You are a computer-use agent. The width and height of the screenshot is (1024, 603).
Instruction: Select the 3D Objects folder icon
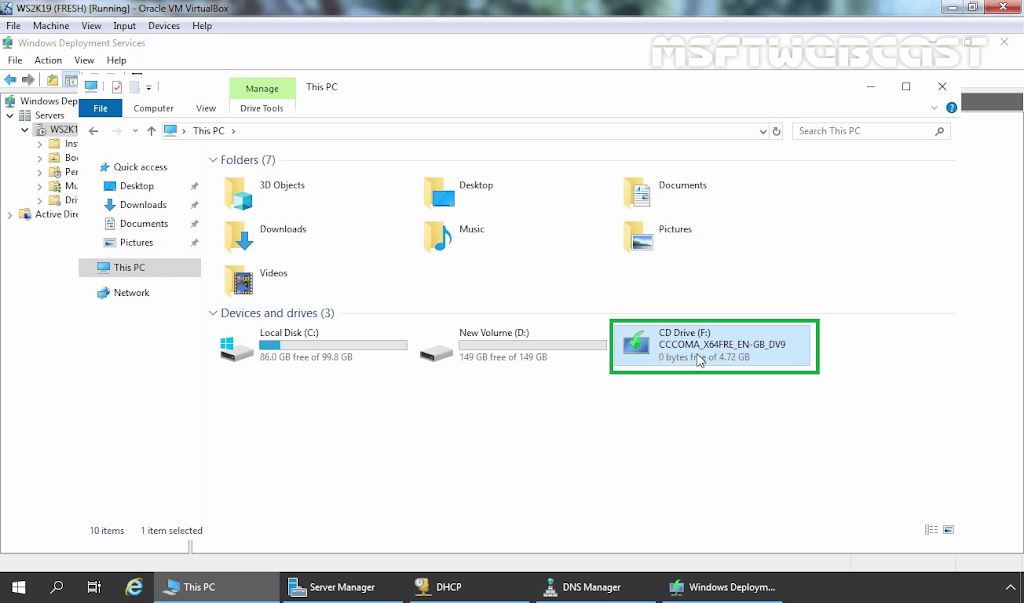(238, 193)
